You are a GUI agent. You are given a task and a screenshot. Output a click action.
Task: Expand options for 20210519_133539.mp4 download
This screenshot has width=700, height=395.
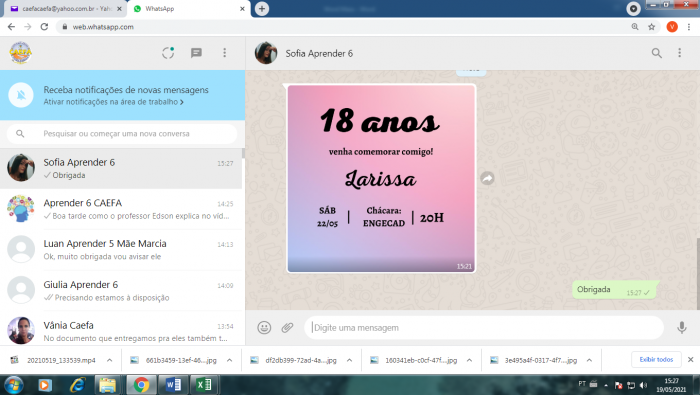coord(109,360)
